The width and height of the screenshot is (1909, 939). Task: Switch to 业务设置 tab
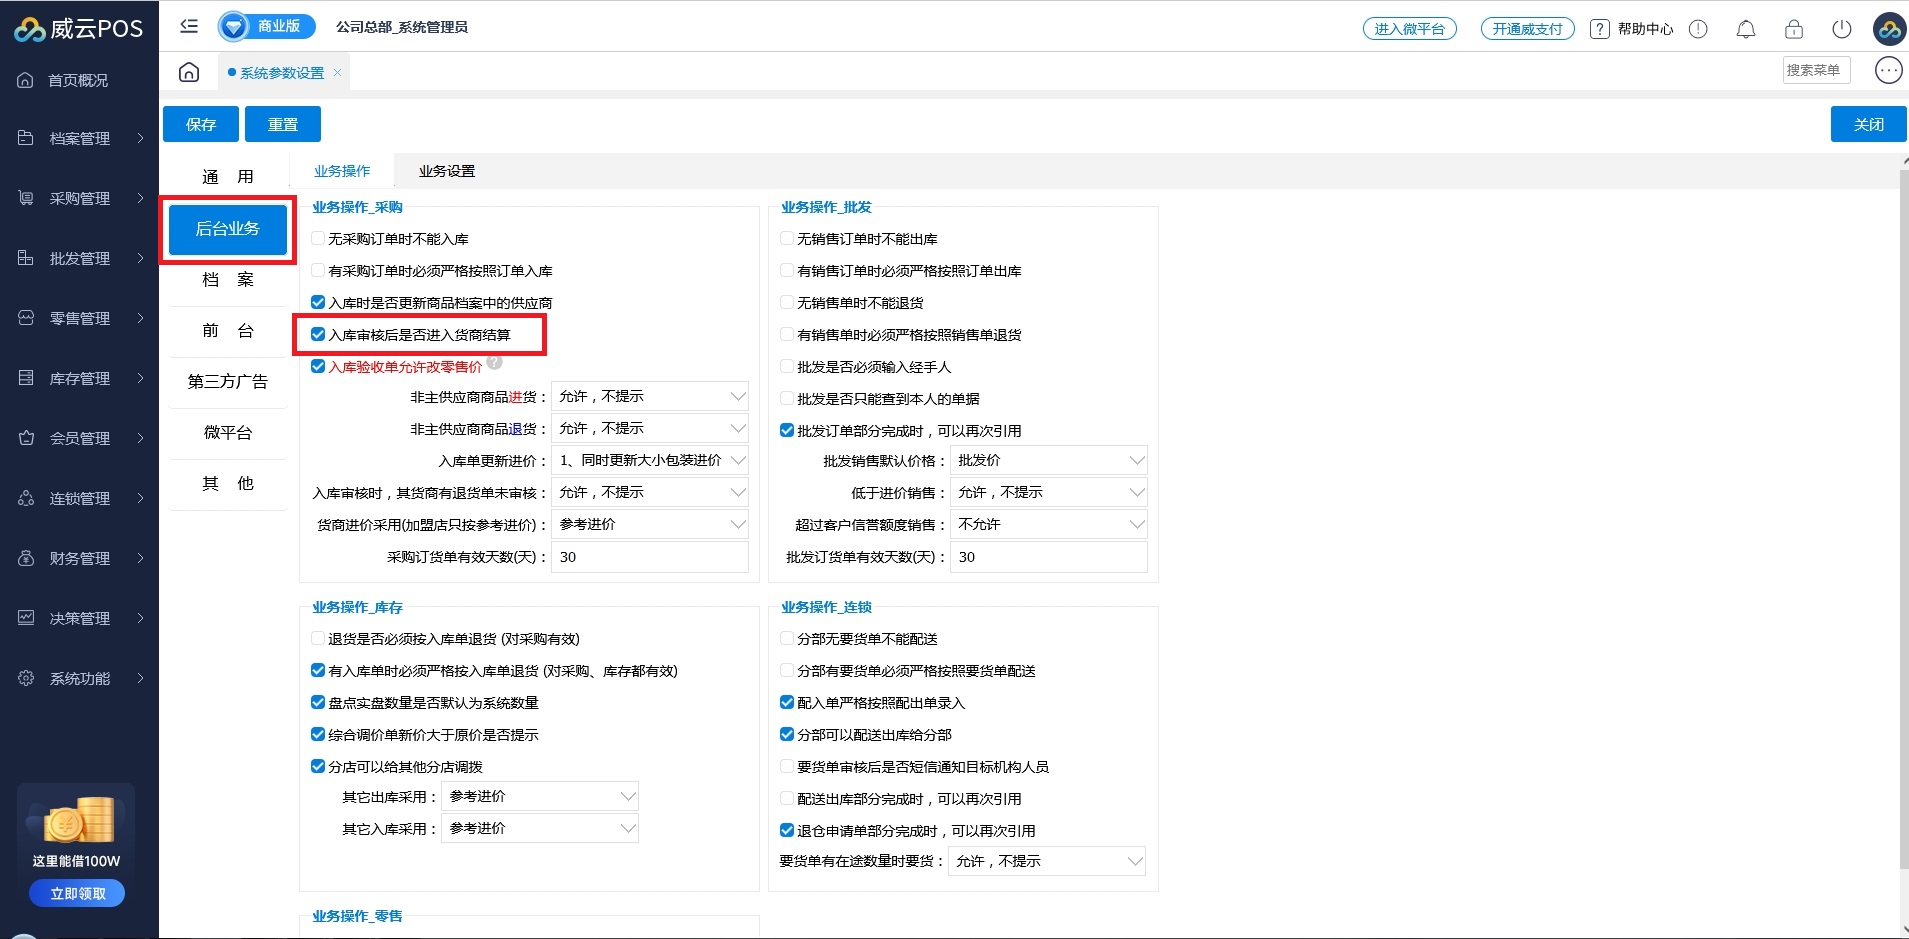point(447,171)
